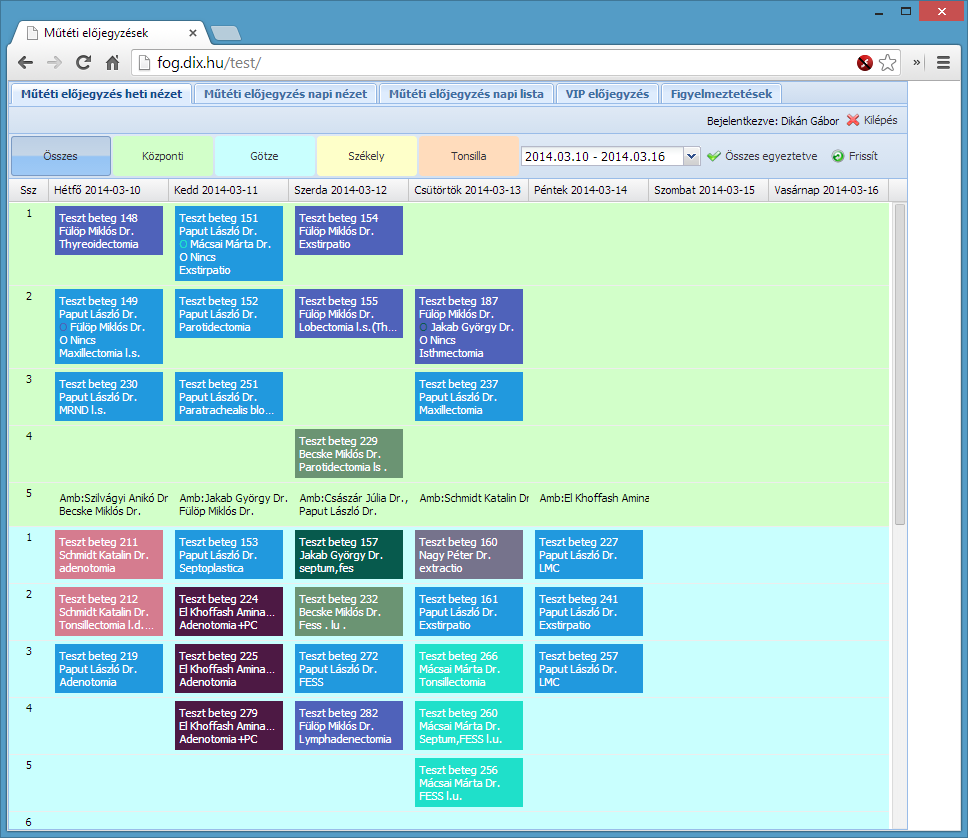Open the VIP előjegyzés tab
968x838 pixels.
[x=607, y=94]
